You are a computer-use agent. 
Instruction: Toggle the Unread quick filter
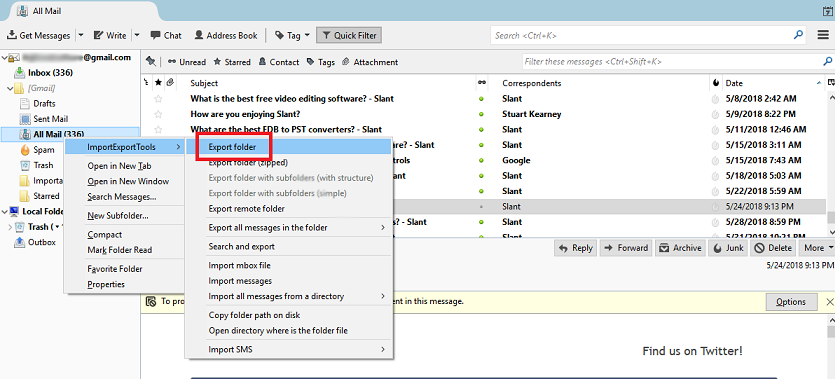coord(187,62)
